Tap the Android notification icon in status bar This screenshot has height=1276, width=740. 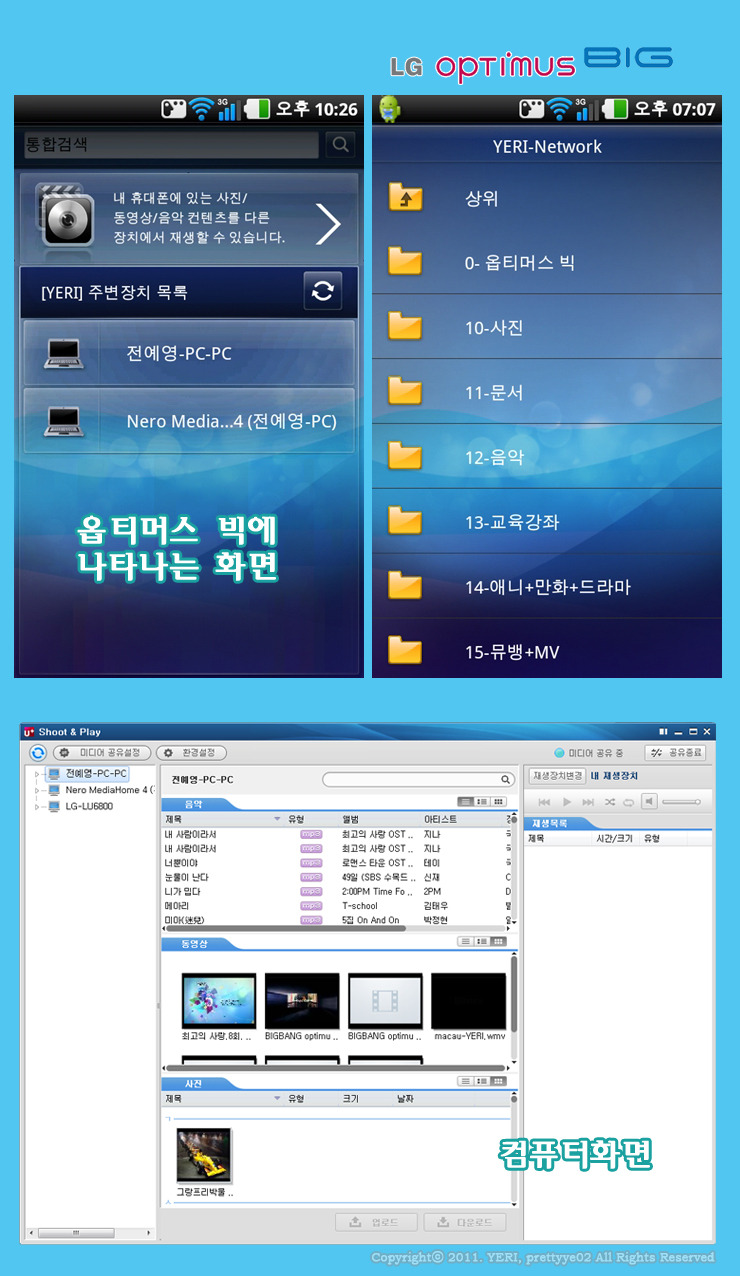click(x=390, y=108)
